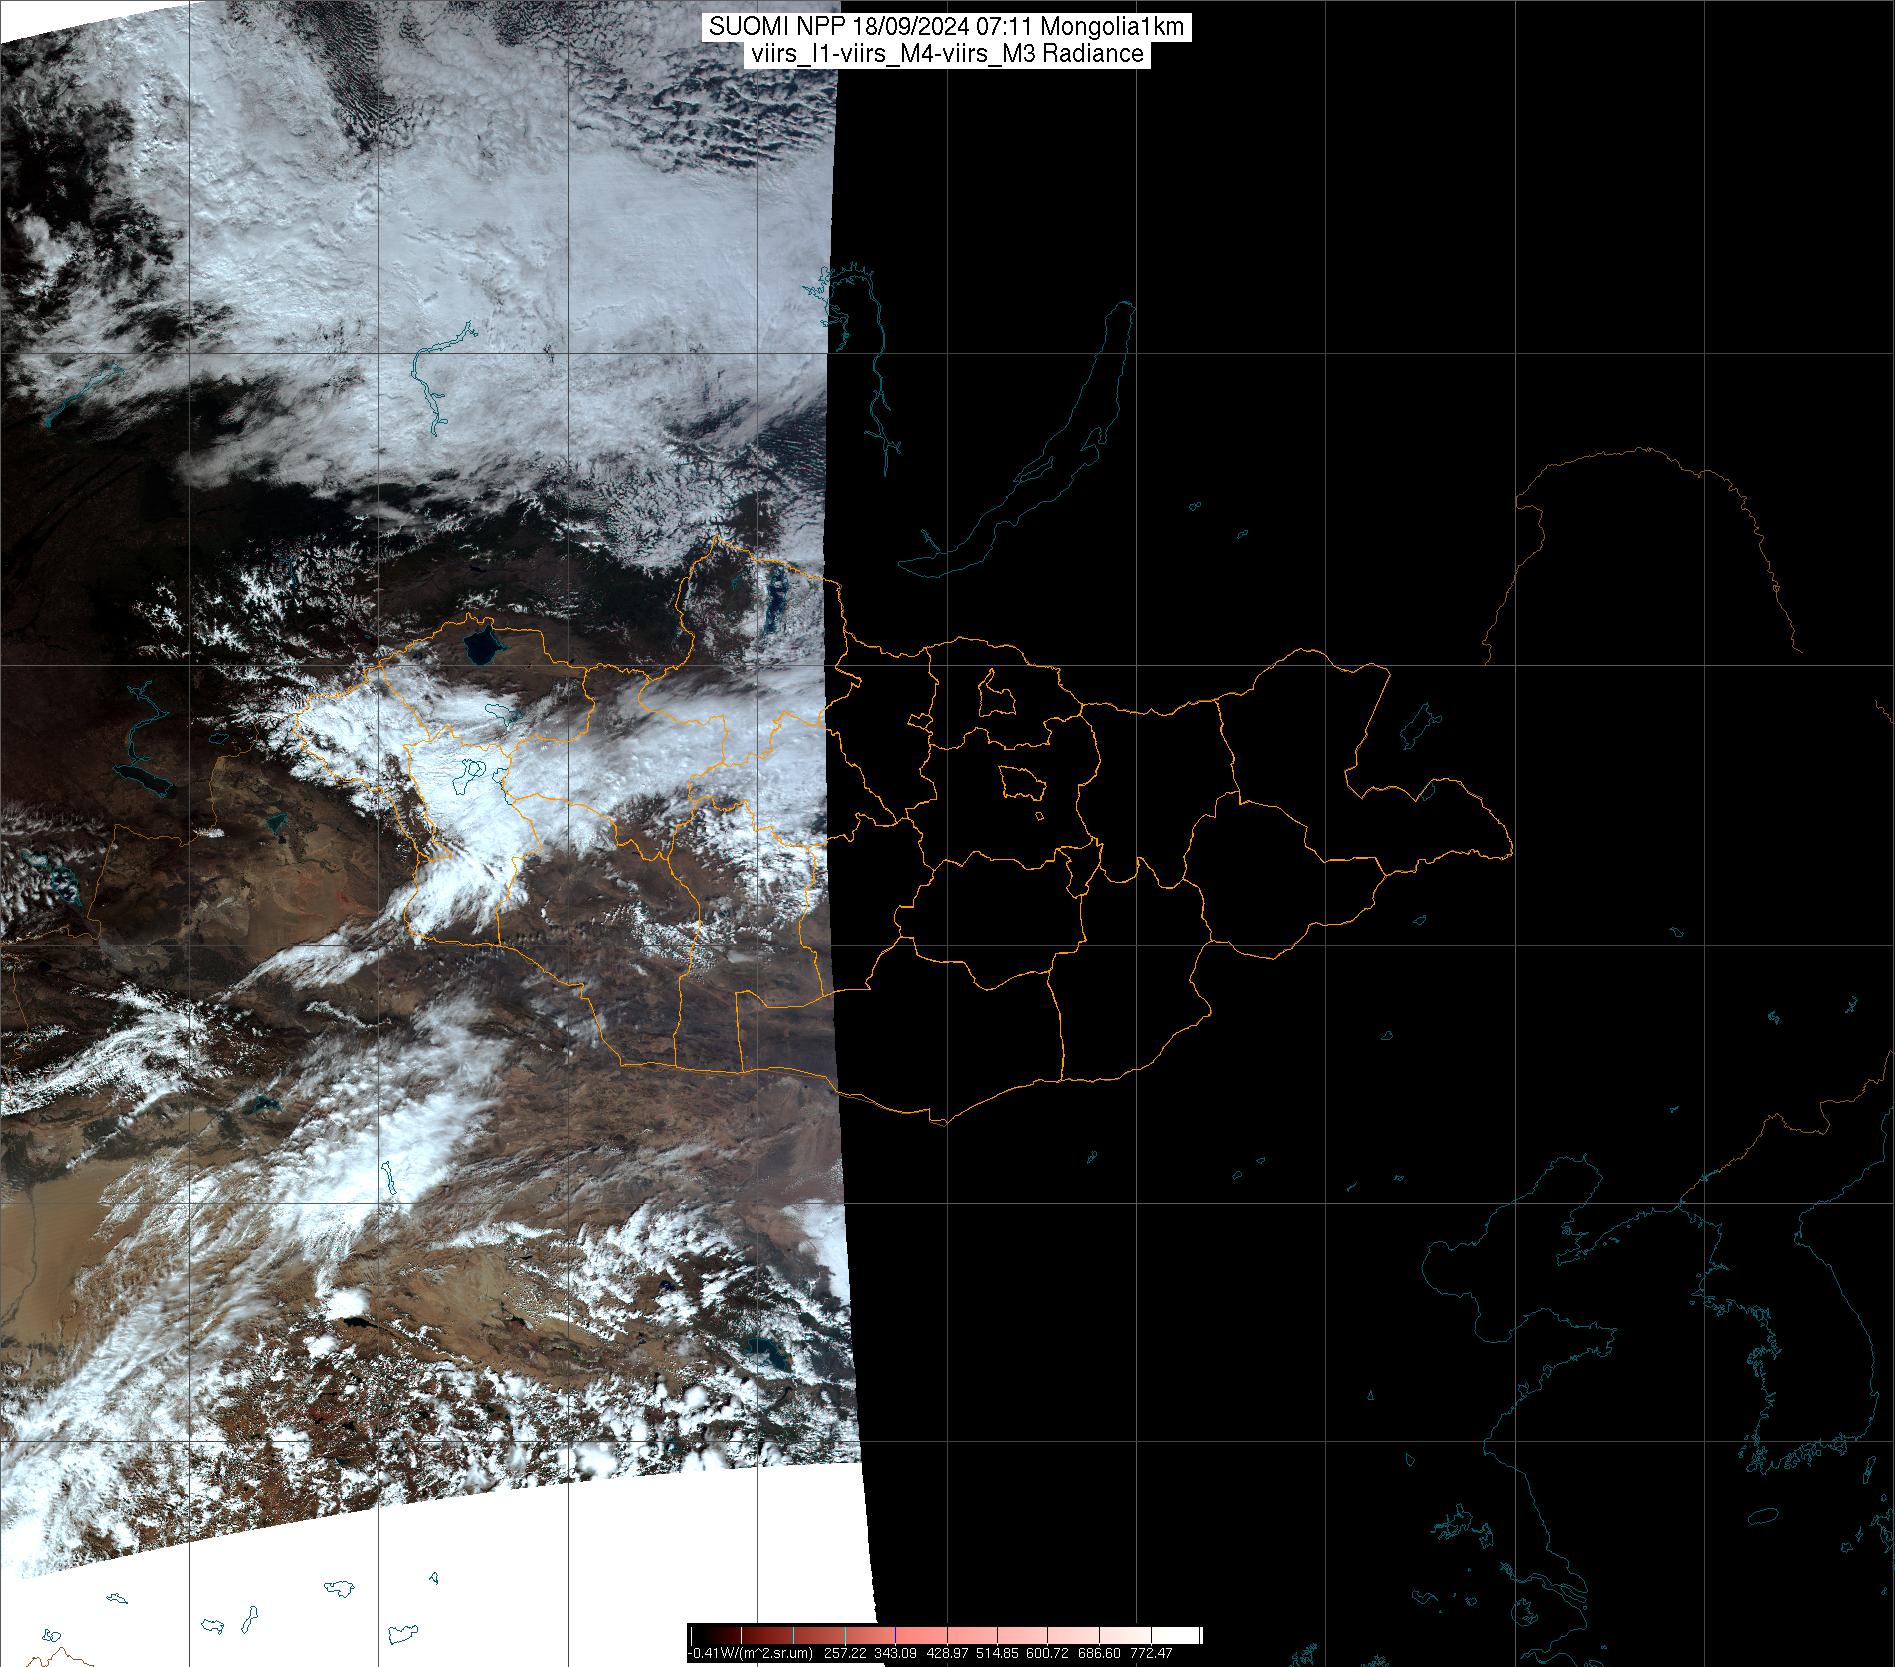Click the -0.41W/(m^2.sr.um) units label
The width and height of the screenshot is (1895, 1667).
click(752, 1653)
